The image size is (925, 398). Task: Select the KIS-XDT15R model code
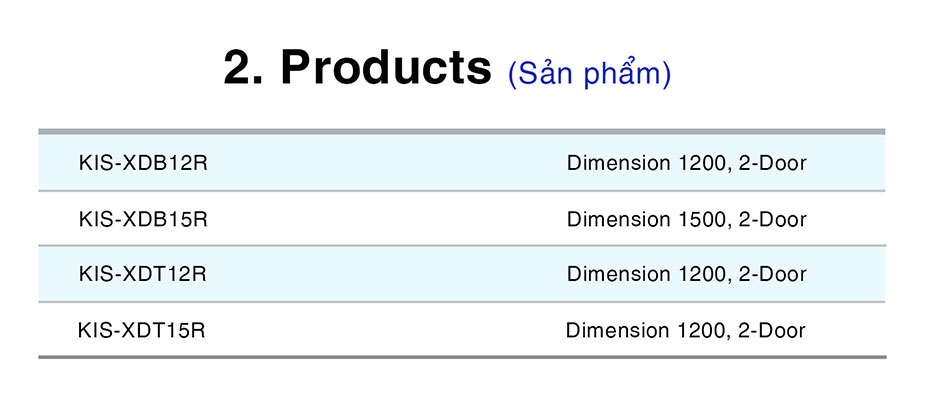[x=142, y=330]
